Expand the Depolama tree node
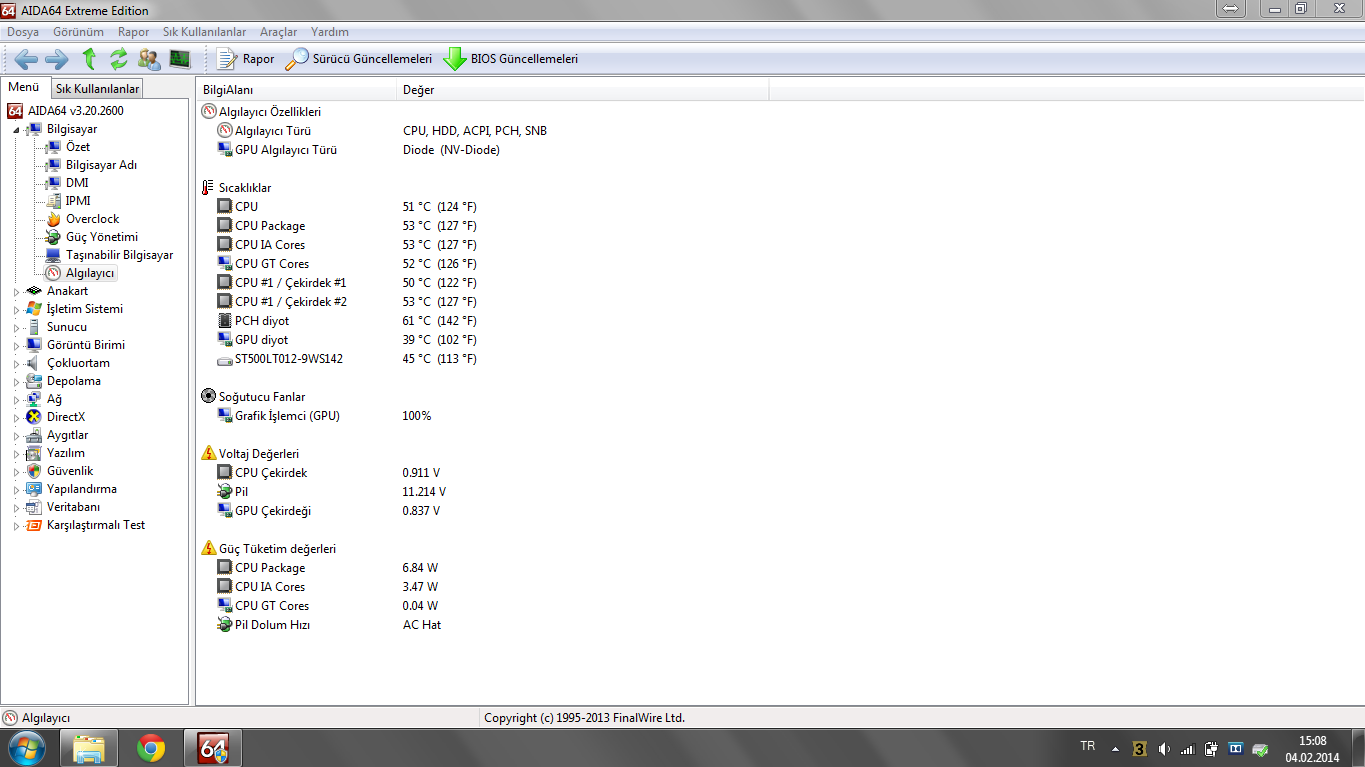 click(x=16, y=381)
